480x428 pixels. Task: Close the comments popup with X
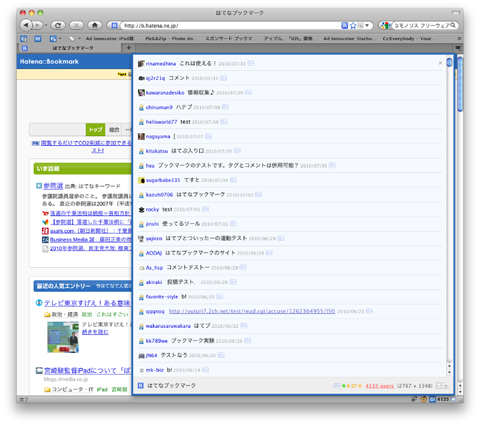(x=440, y=63)
